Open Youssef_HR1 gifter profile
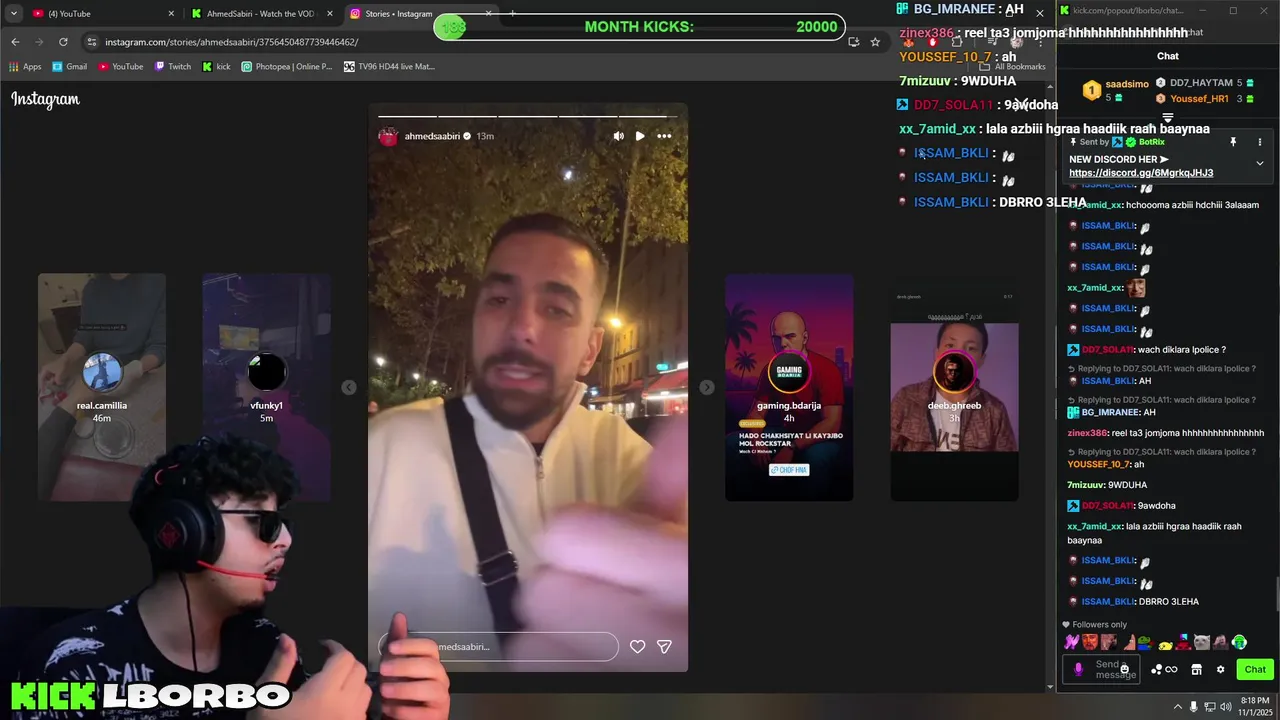Screen dimensions: 1280x720 click(x=1199, y=99)
